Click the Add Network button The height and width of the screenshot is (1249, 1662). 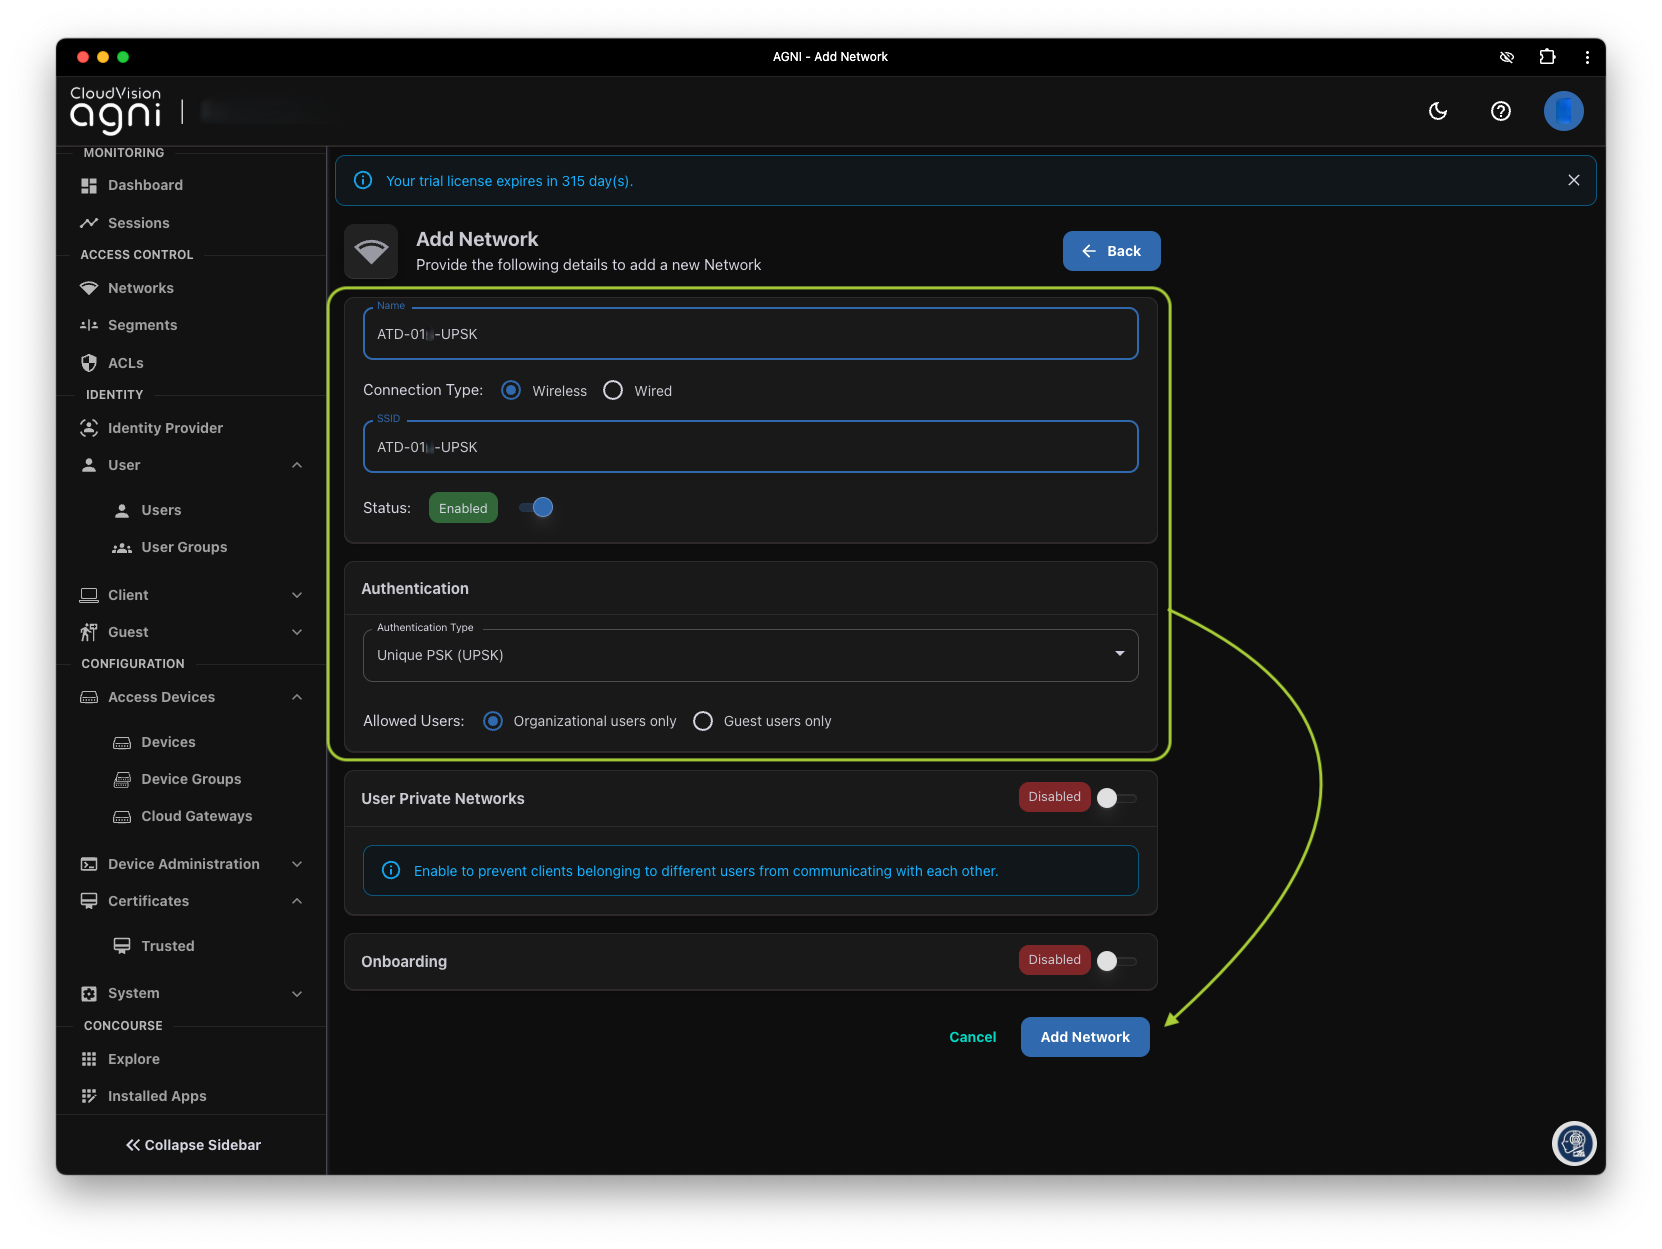click(1085, 1037)
